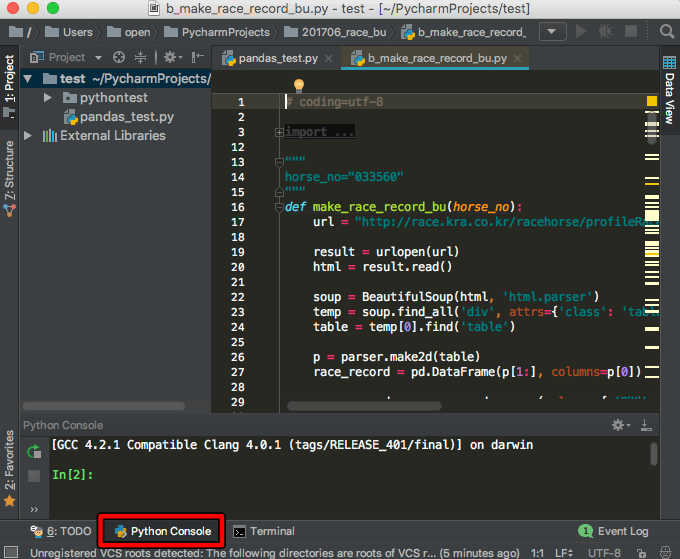Click line number 16 in gutter
Viewport: 680px width, 559px height.
click(x=238, y=207)
